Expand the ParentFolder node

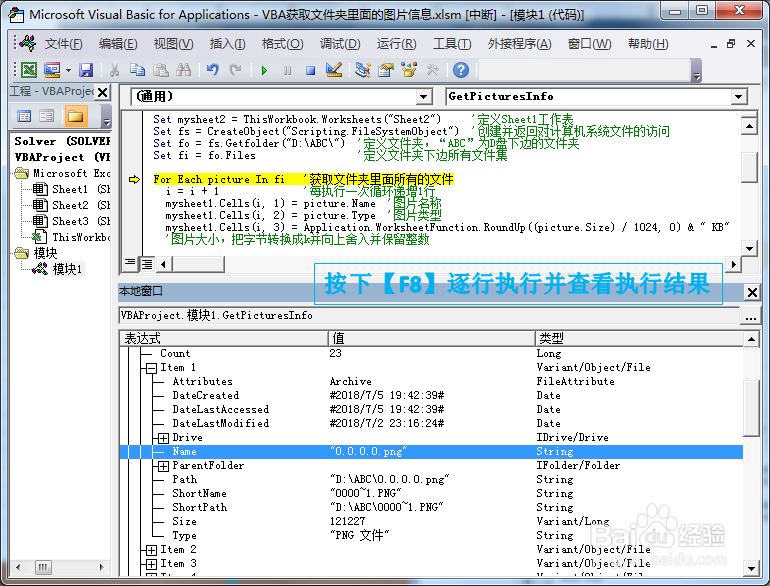164,466
